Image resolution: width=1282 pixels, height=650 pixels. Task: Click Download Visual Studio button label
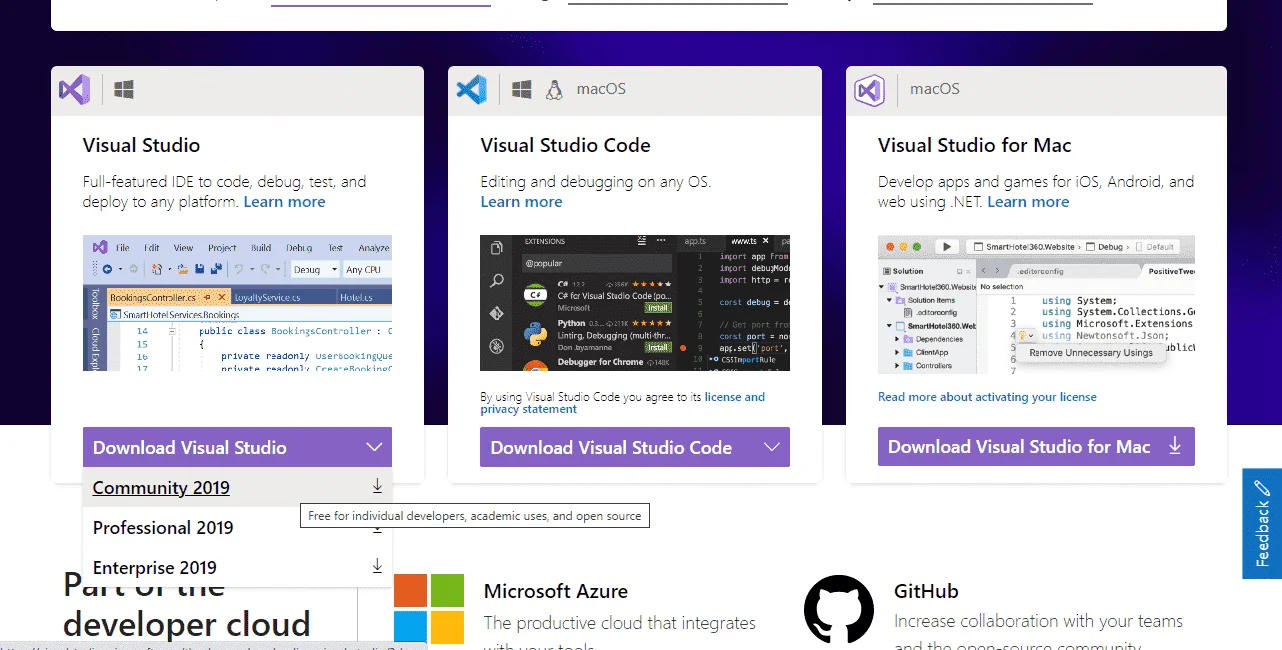click(x=190, y=448)
